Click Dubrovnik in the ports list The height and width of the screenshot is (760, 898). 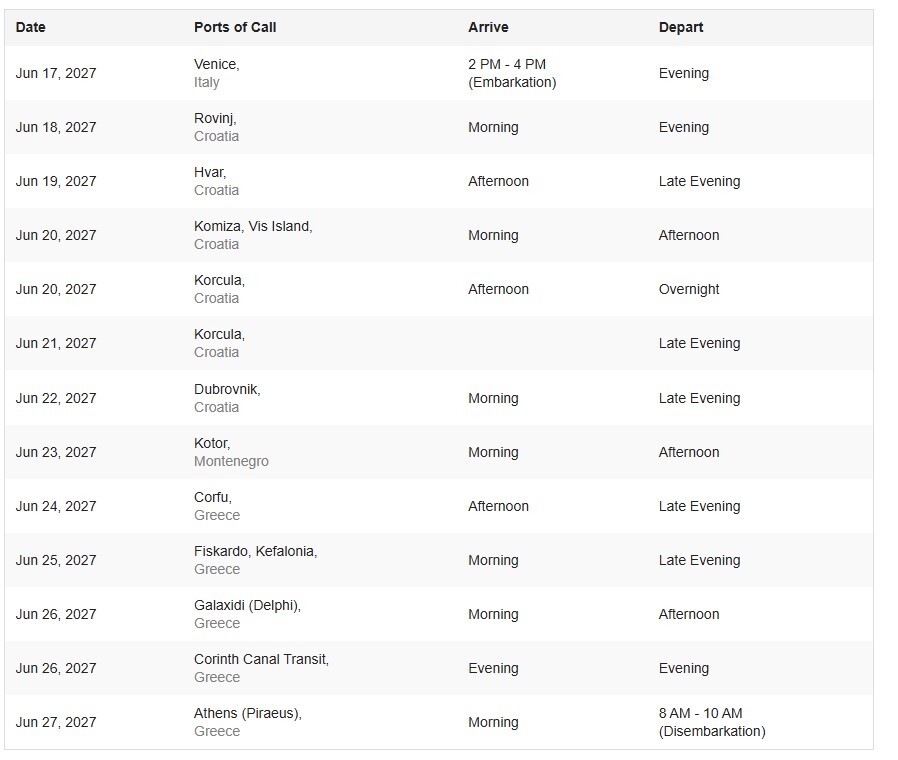coord(227,389)
